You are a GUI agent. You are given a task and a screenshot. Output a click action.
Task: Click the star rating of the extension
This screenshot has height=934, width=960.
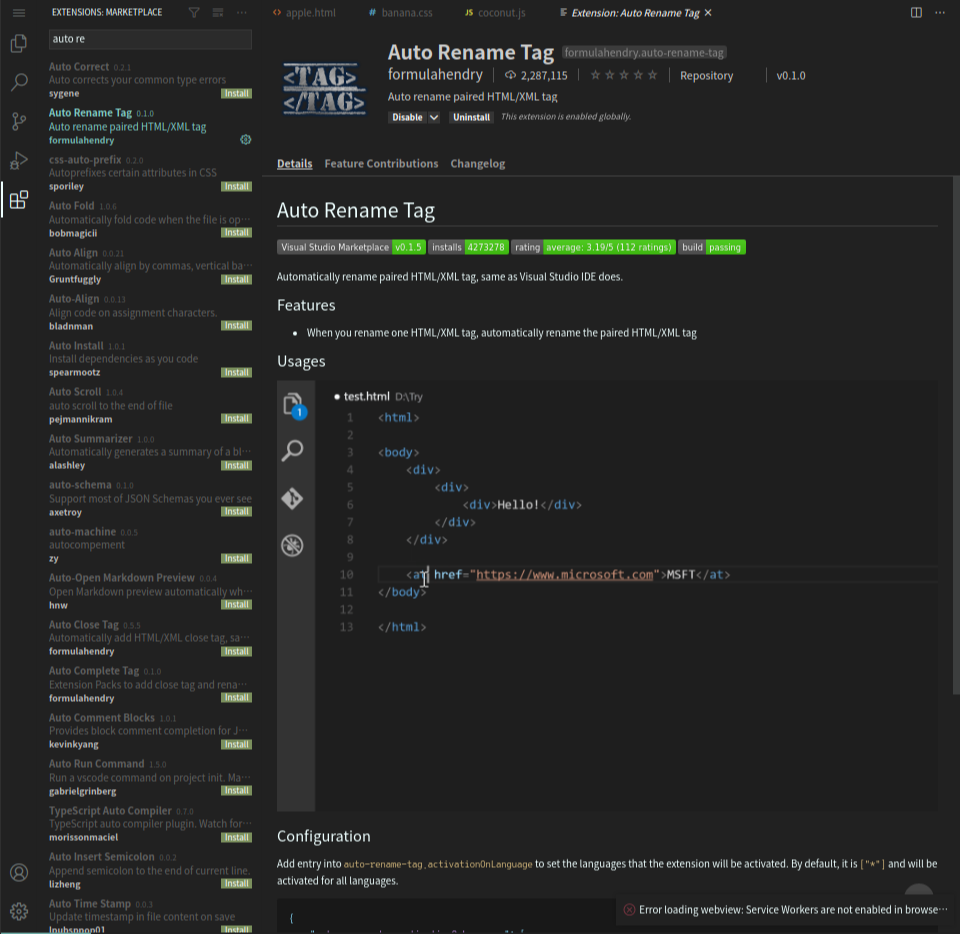pos(624,75)
